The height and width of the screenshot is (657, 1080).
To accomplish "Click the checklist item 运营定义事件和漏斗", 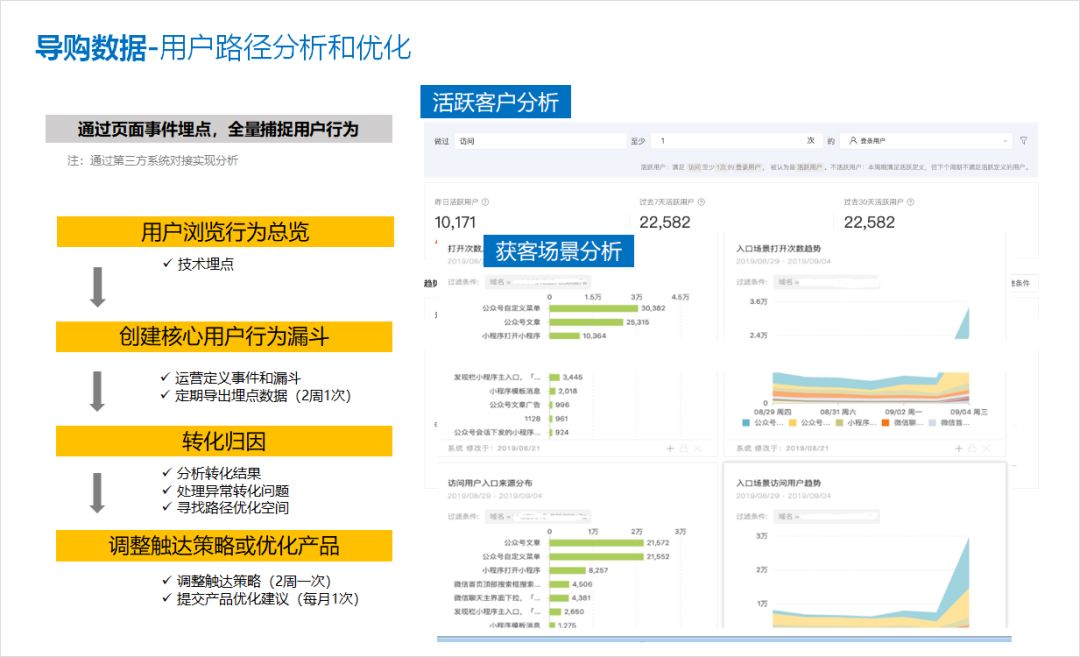I will click(238, 377).
